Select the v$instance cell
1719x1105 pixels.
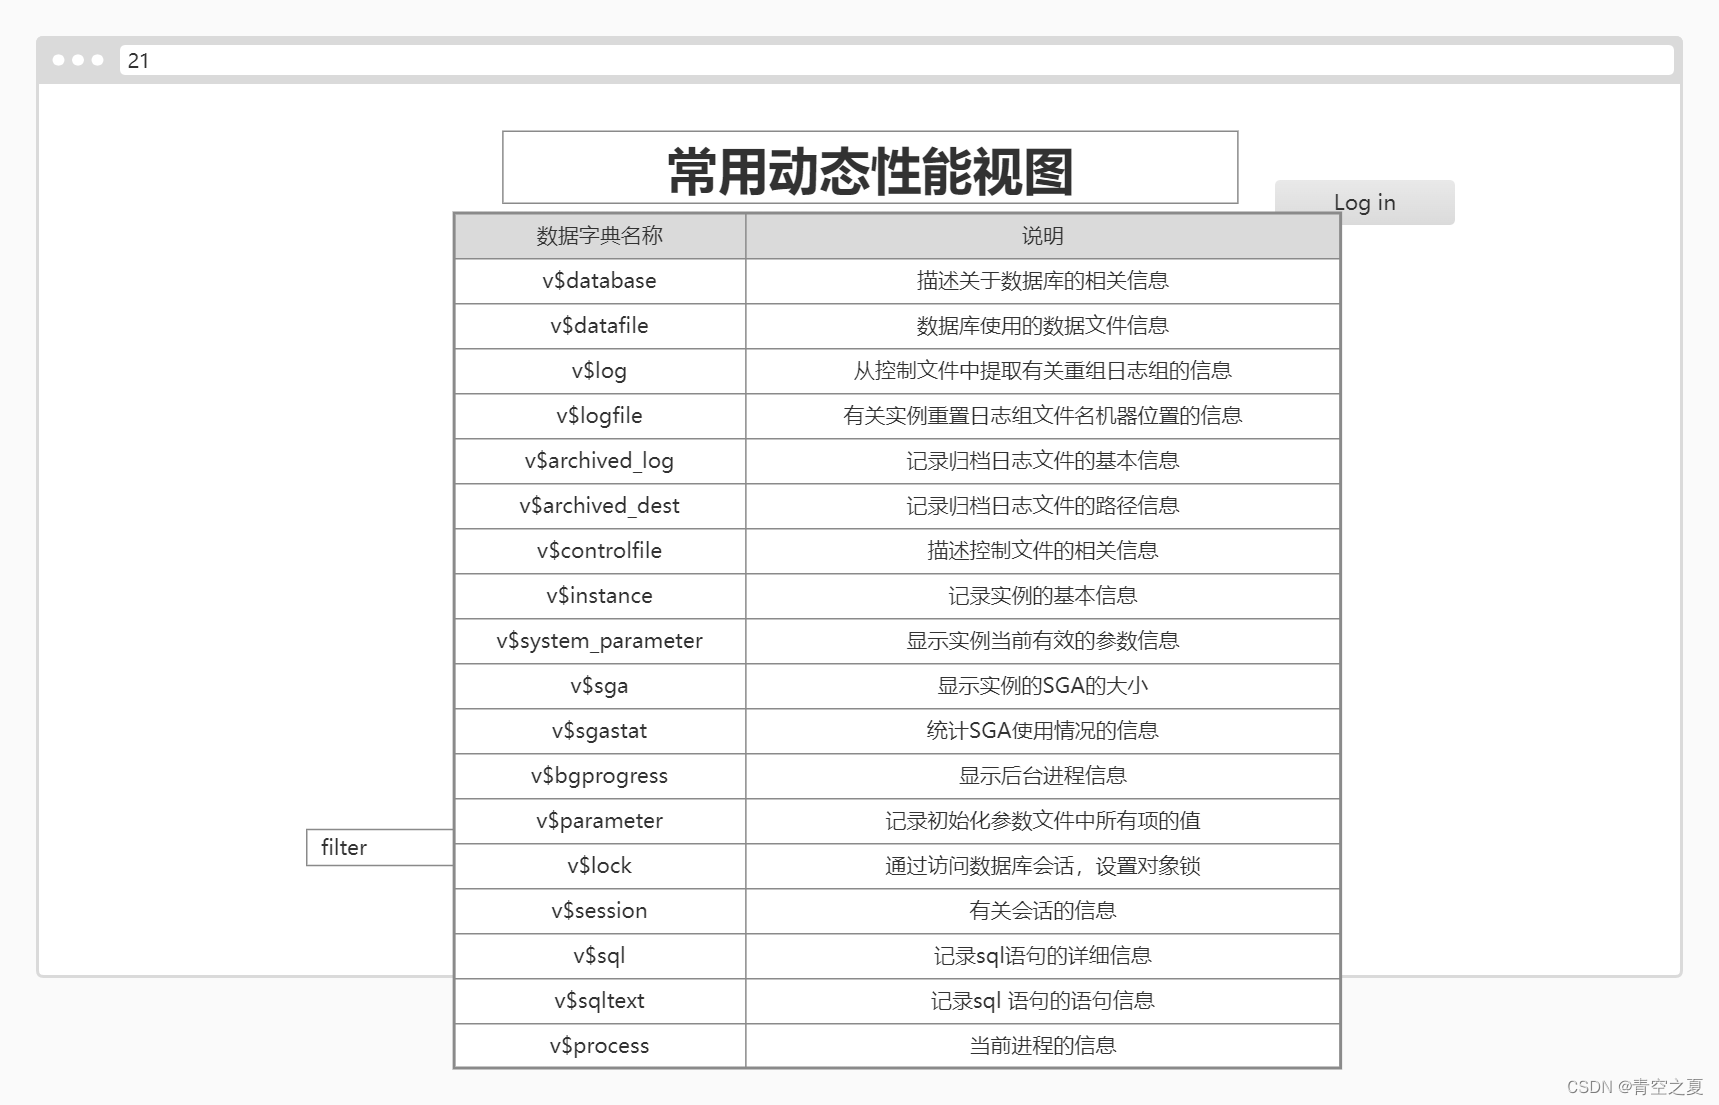tap(600, 596)
